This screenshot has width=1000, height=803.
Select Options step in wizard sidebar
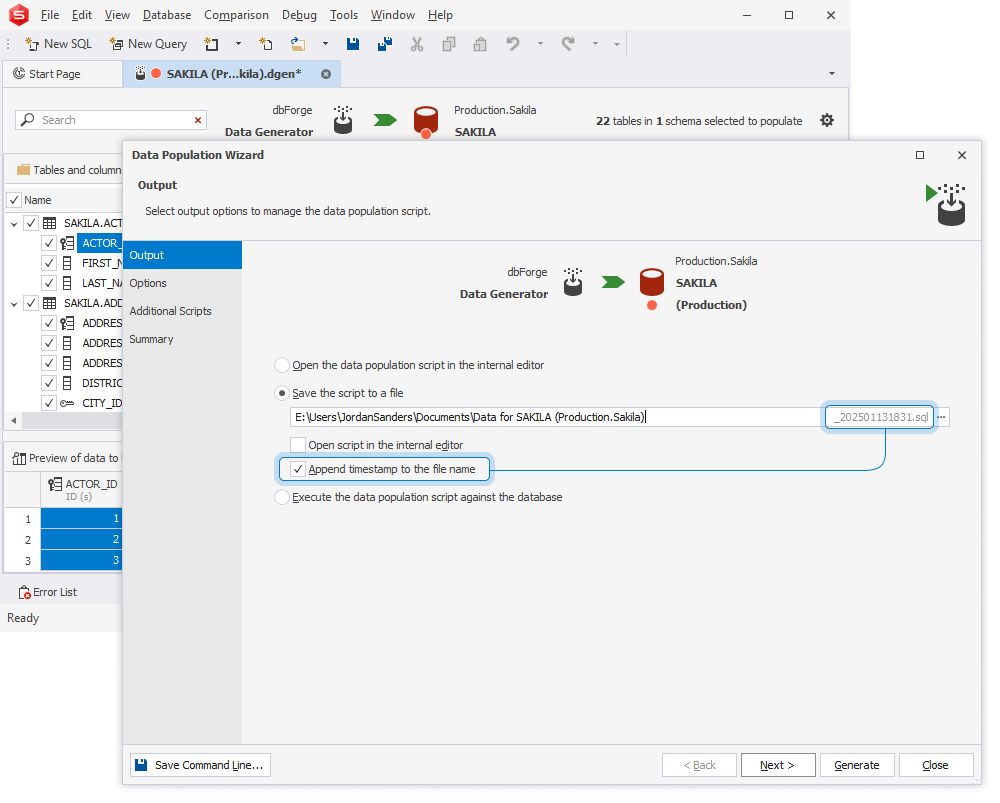[182, 283]
